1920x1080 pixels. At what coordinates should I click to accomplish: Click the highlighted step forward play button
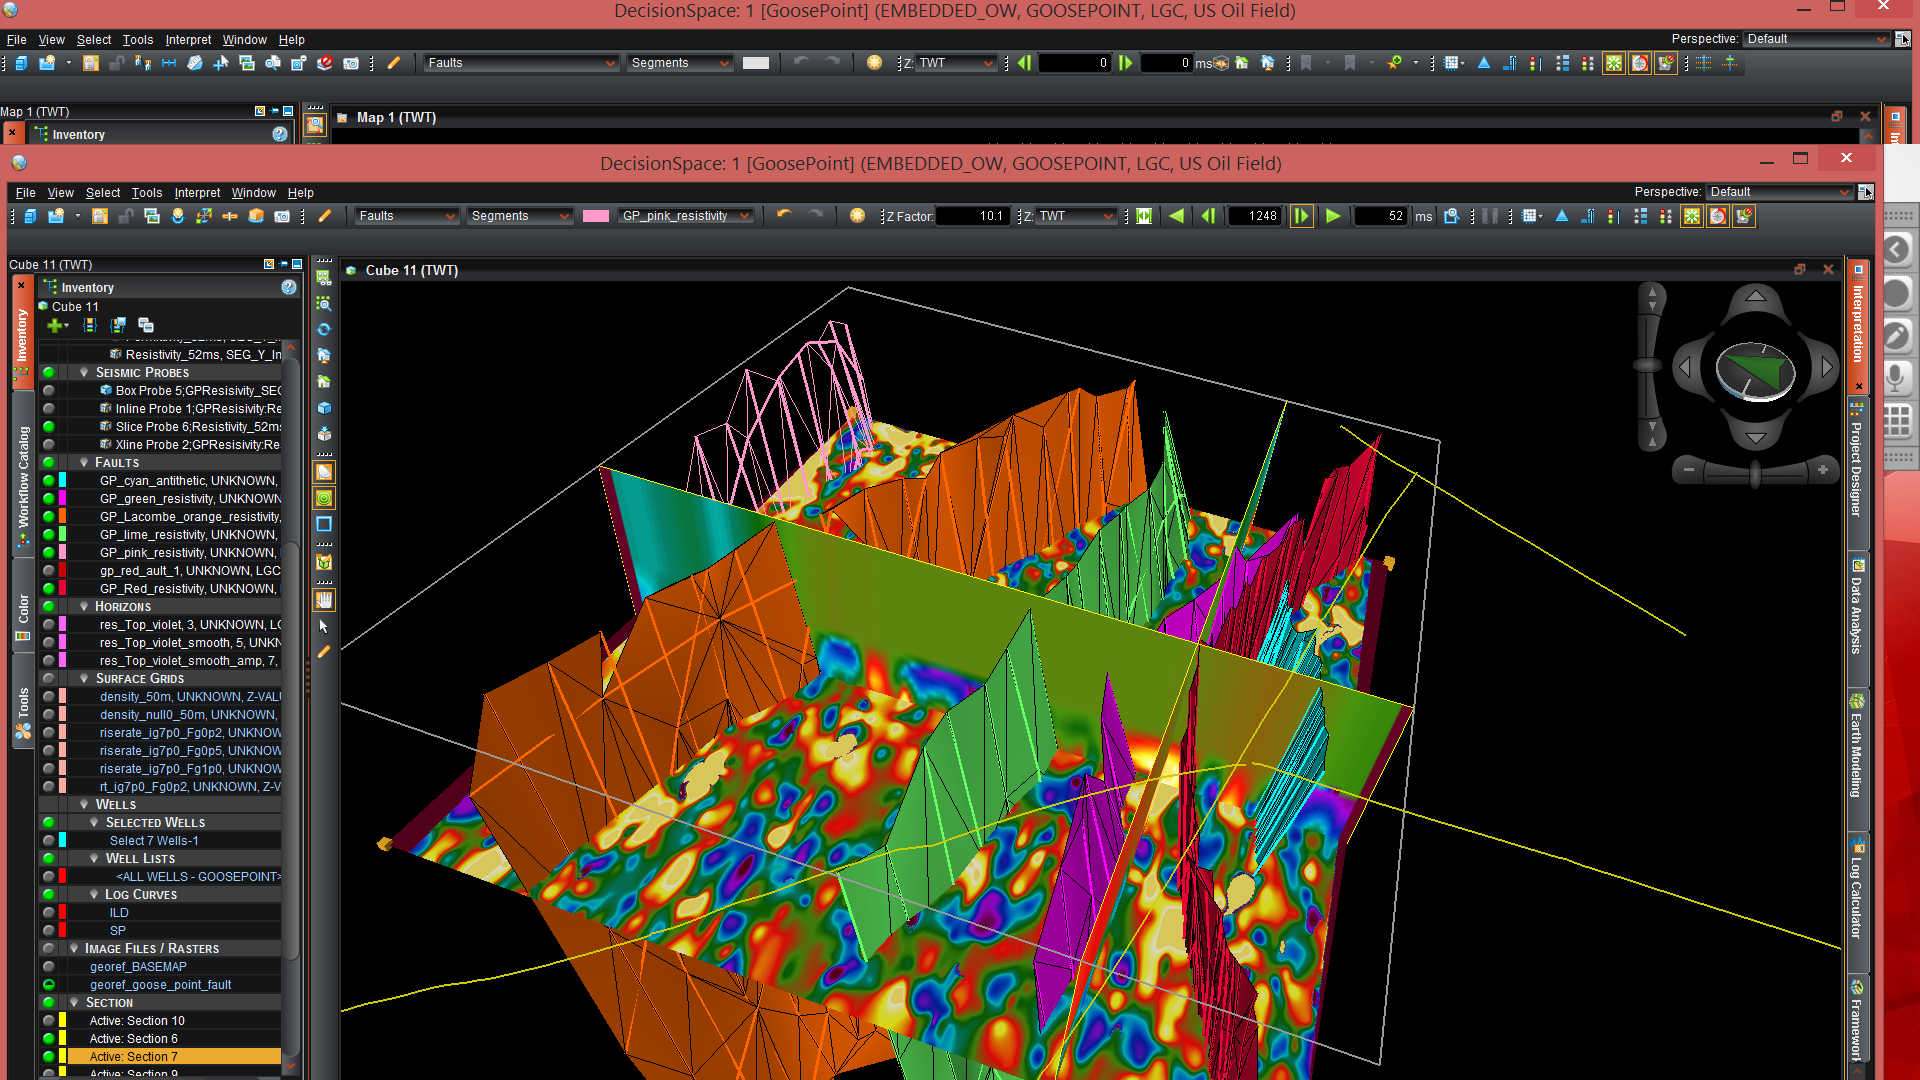[x=1301, y=216]
